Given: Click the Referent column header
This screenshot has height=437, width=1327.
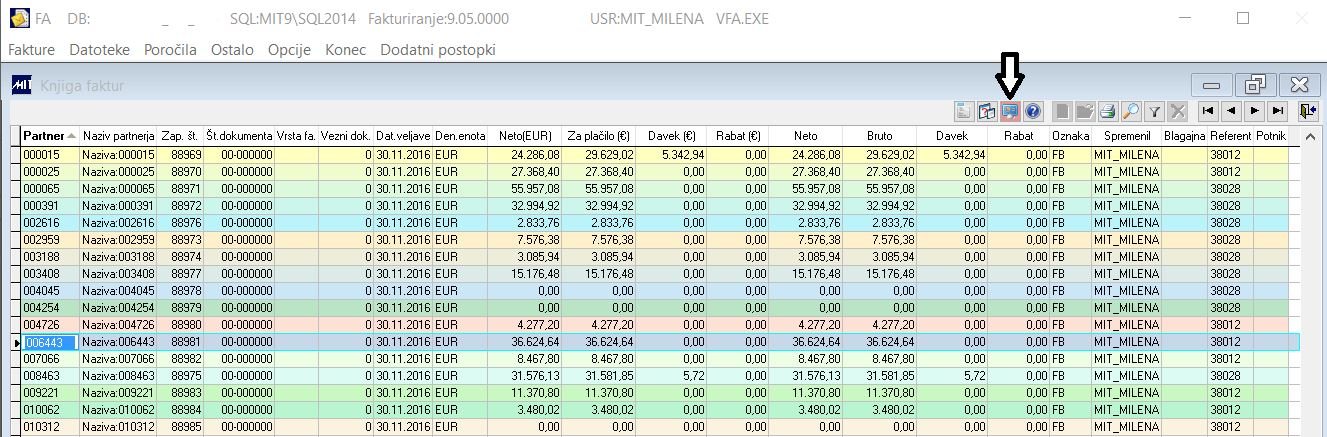Looking at the screenshot, I should pyautogui.click(x=1231, y=135).
